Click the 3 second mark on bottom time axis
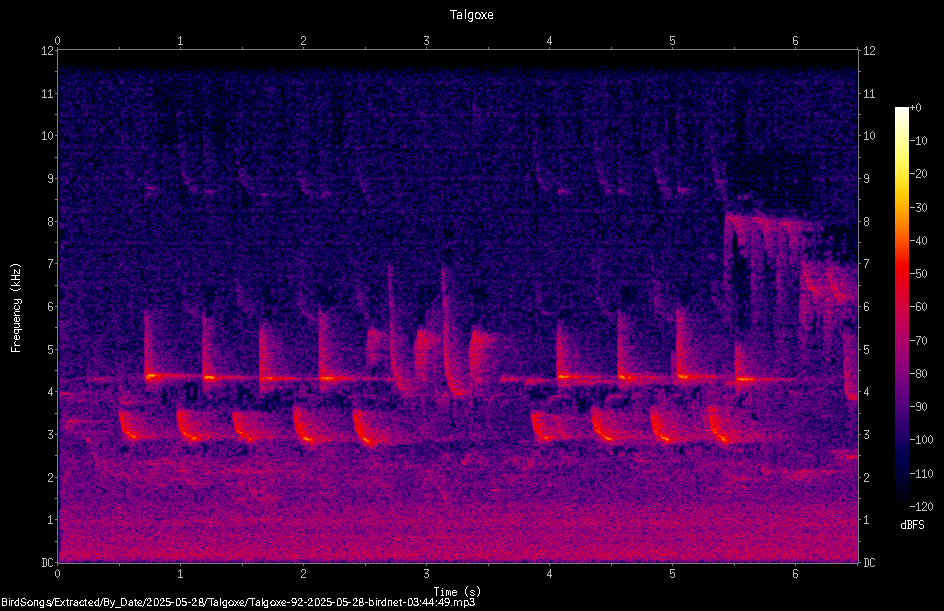The image size is (944, 611). [426, 574]
